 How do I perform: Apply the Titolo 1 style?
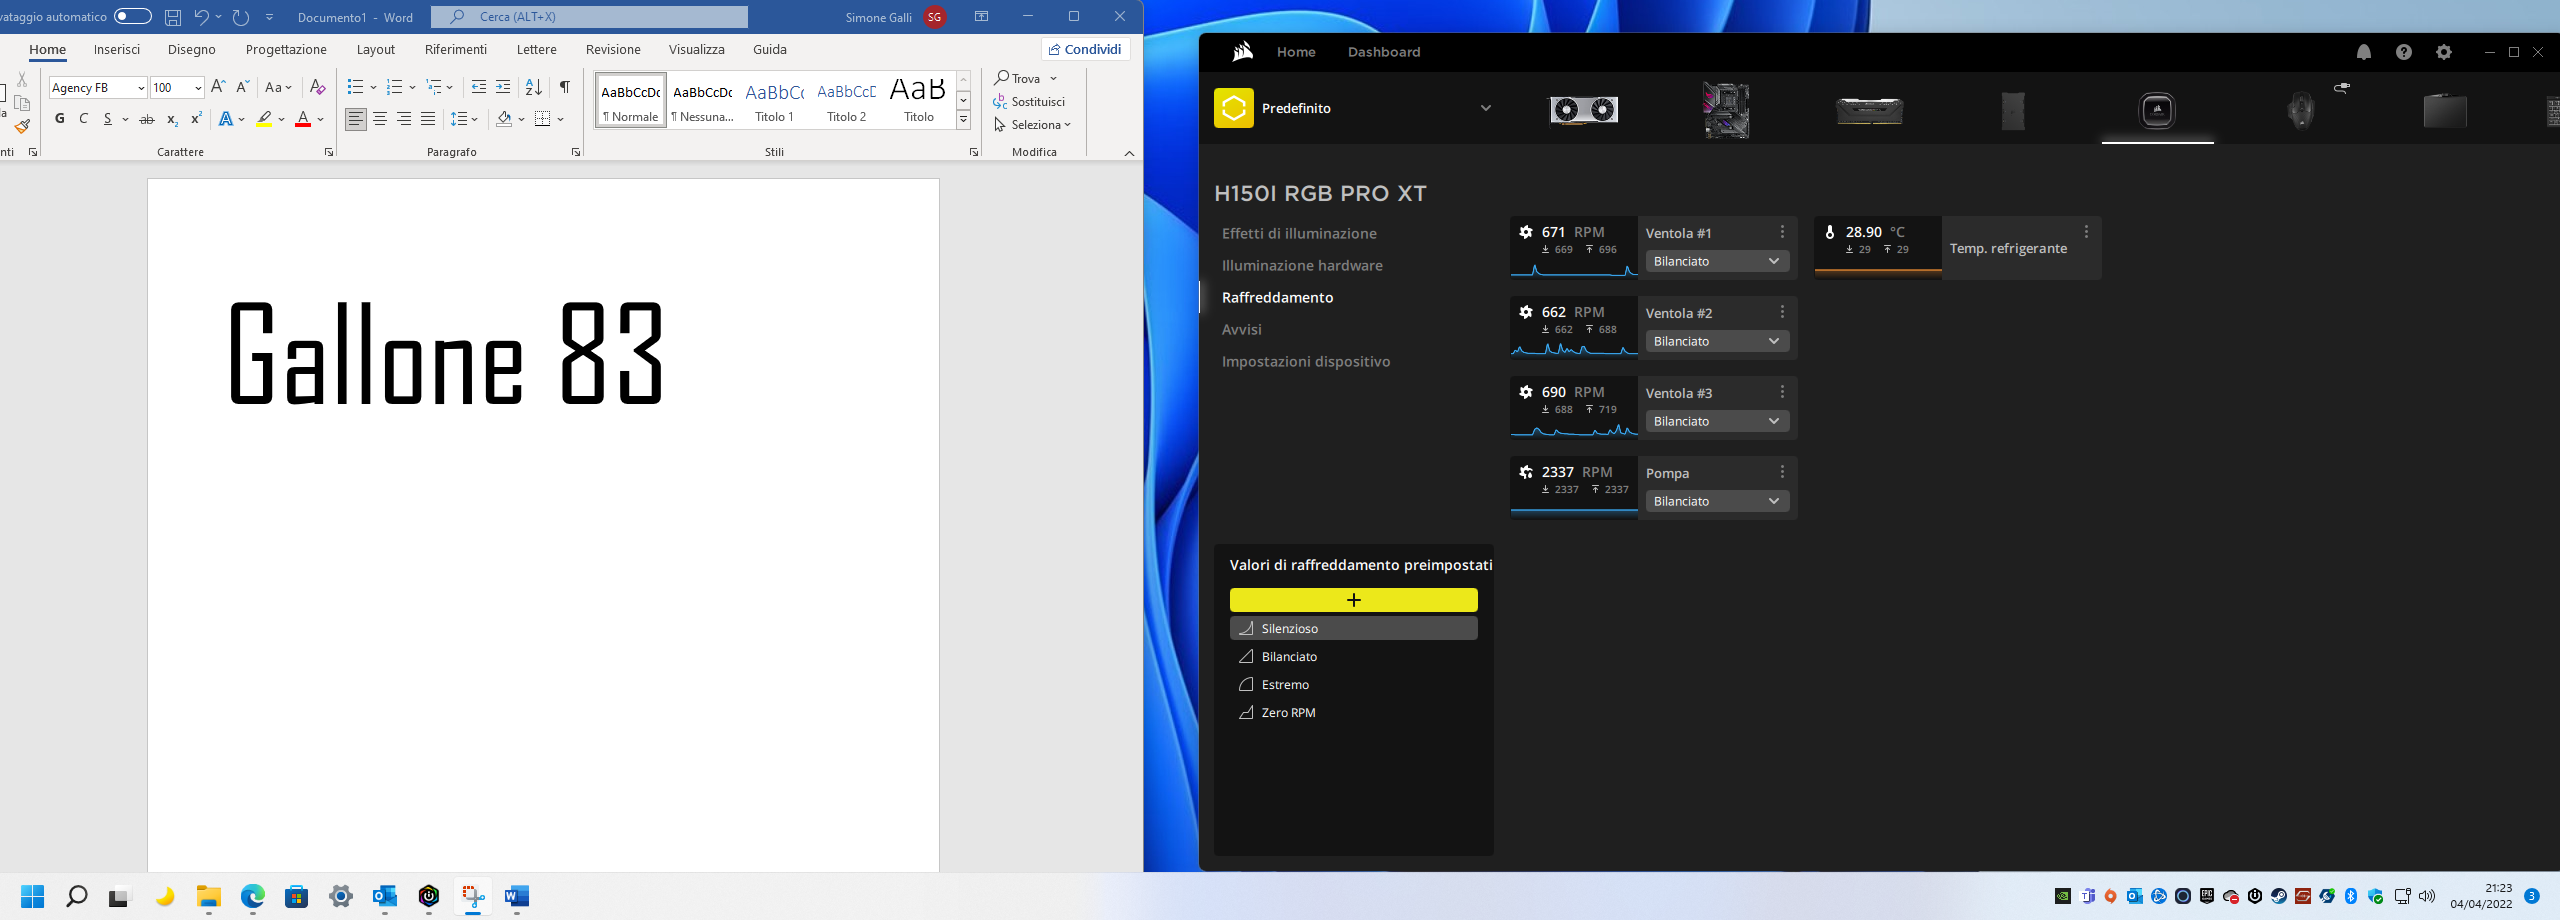tap(775, 101)
